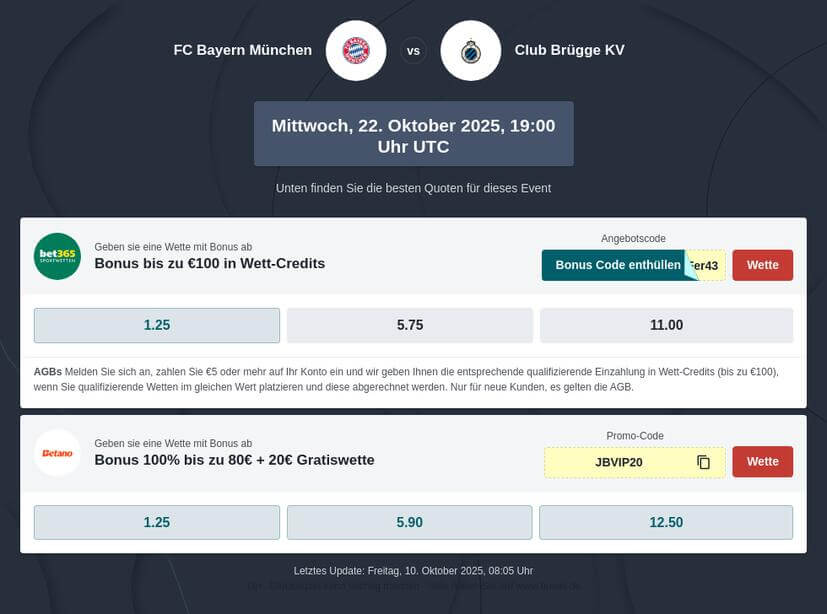Click the Club Brügge KV club crest
This screenshot has width=827, height=614.
[x=470, y=50]
